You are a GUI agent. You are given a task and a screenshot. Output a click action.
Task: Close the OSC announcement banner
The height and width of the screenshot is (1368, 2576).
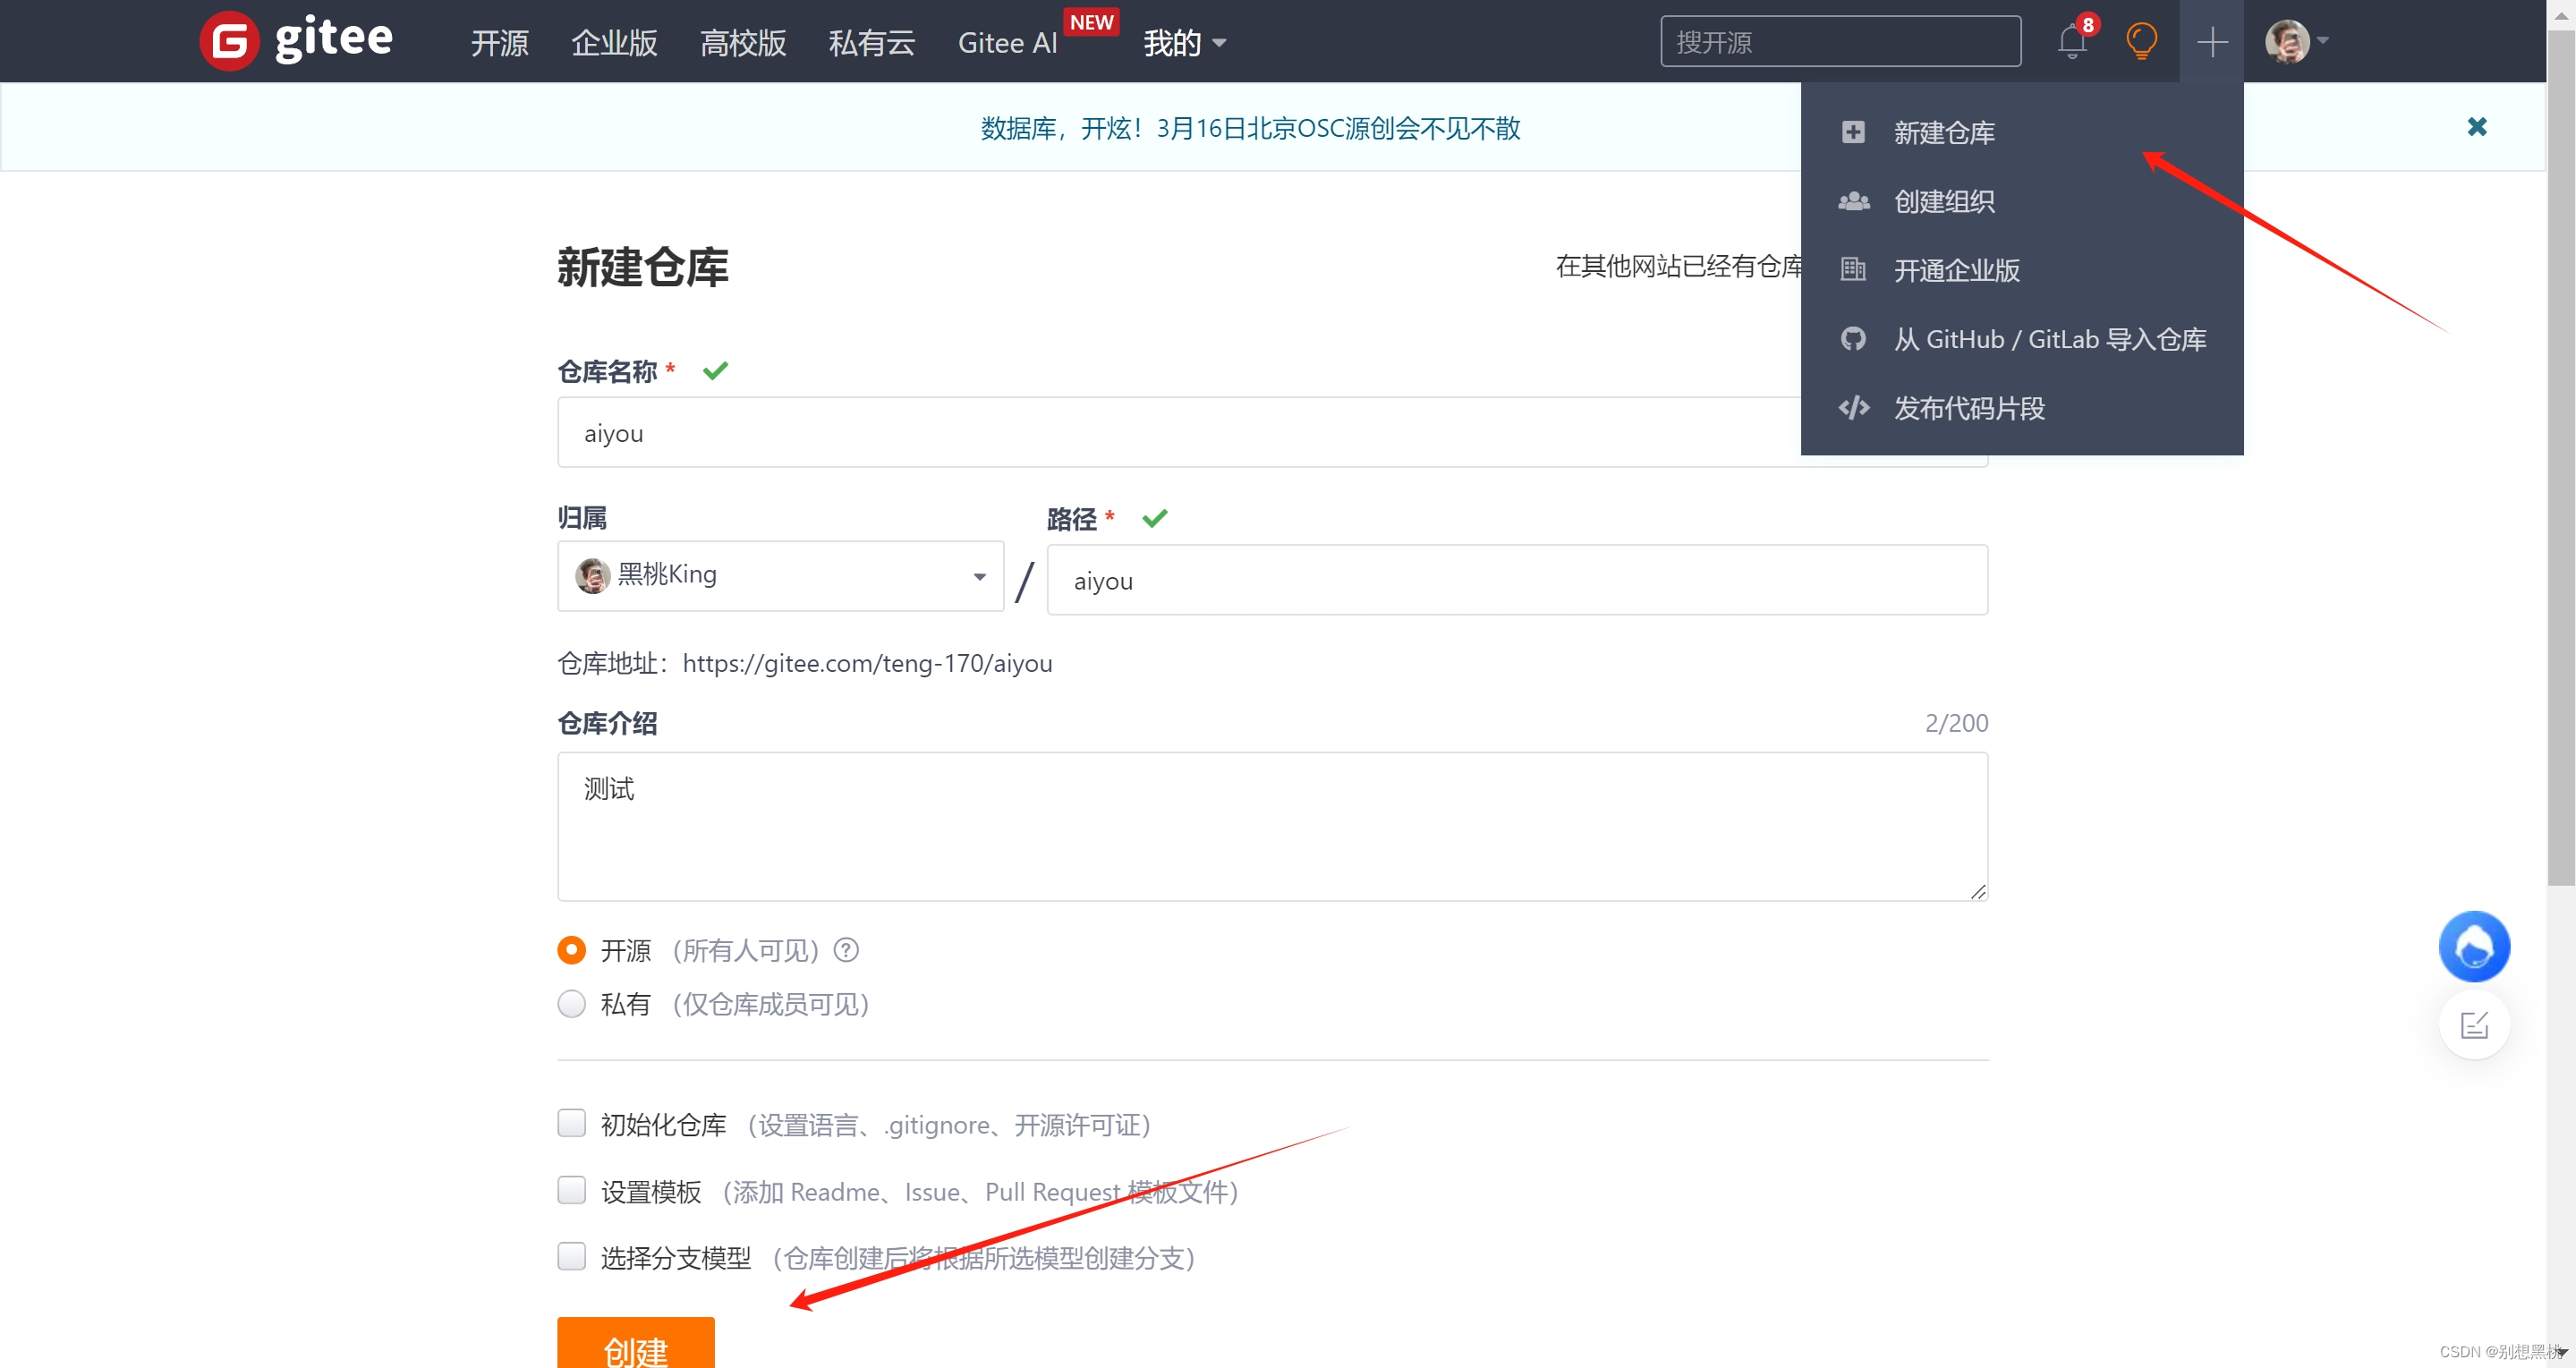pyautogui.click(x=2476, y=127)
